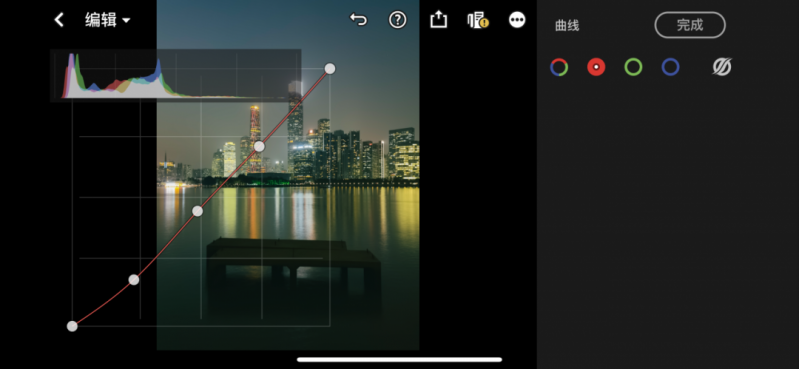799x369 pixels.
Task: Open the 编辑 dropdown menu
Action: [108, 20]
